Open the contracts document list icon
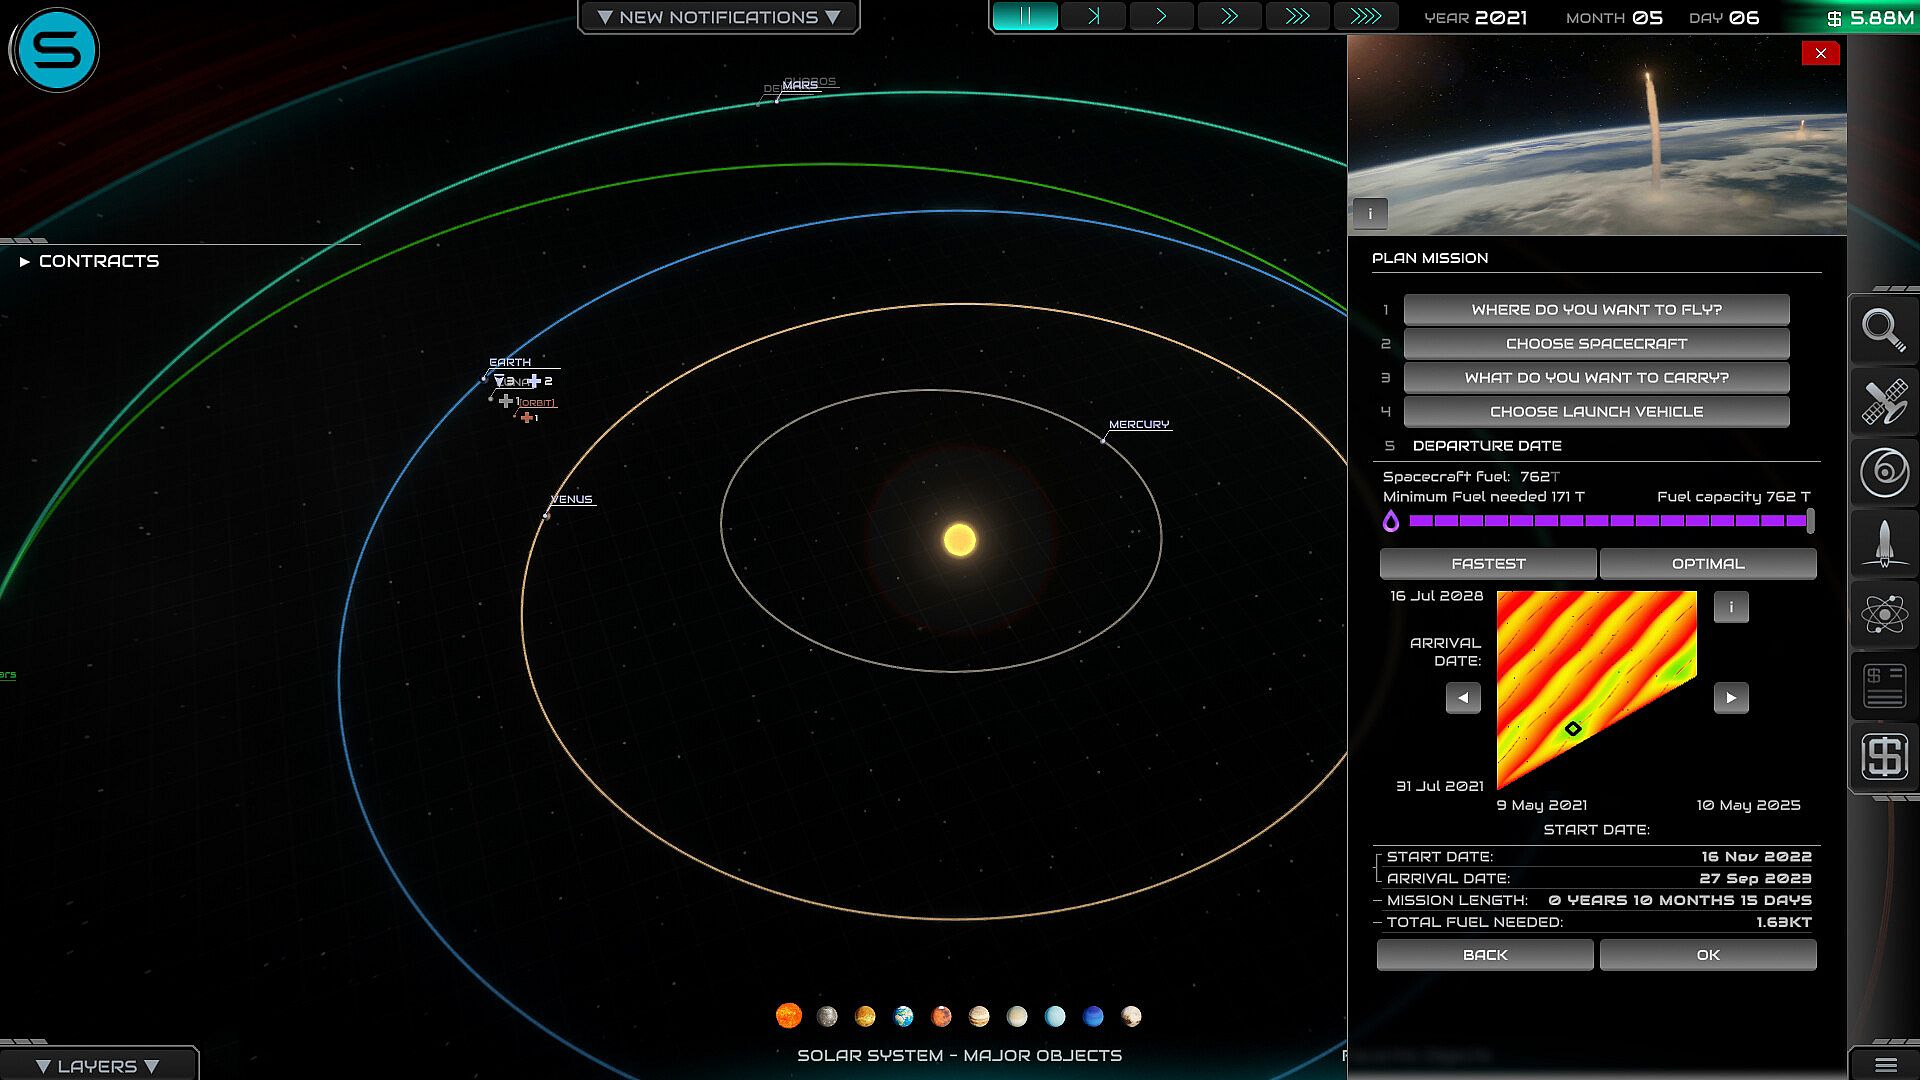 (x=1884, y=686)
